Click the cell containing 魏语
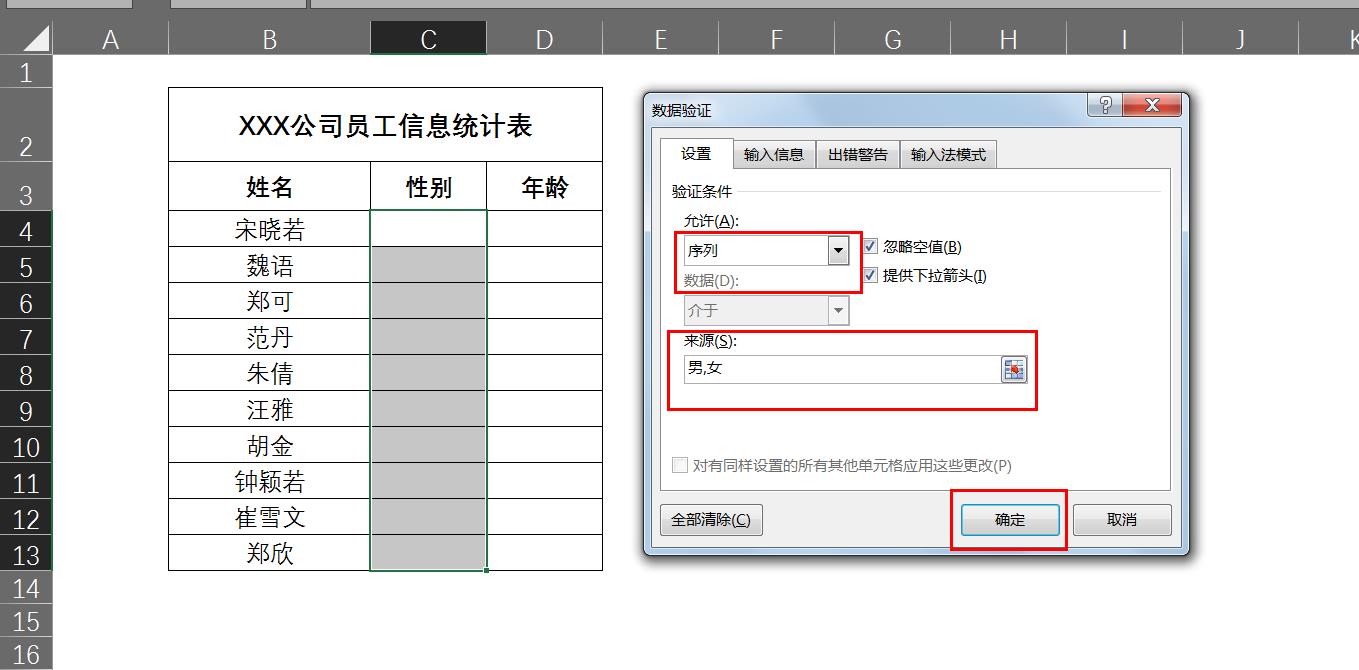Screen dimensions: 1359x670 pyautogui.click(x=269, y=265)
